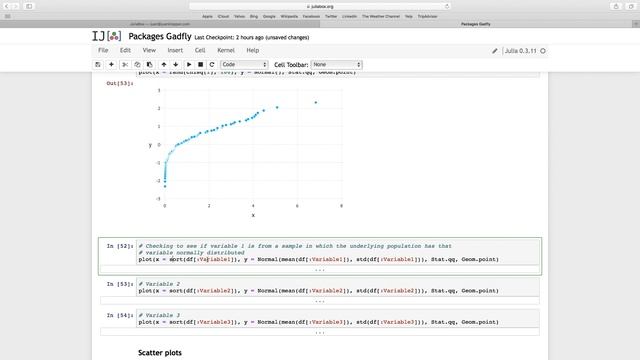Copy the selected cell icon
The width and height of the screenshot is (640, 360).
pyautogui.click(x=137, y=64)
